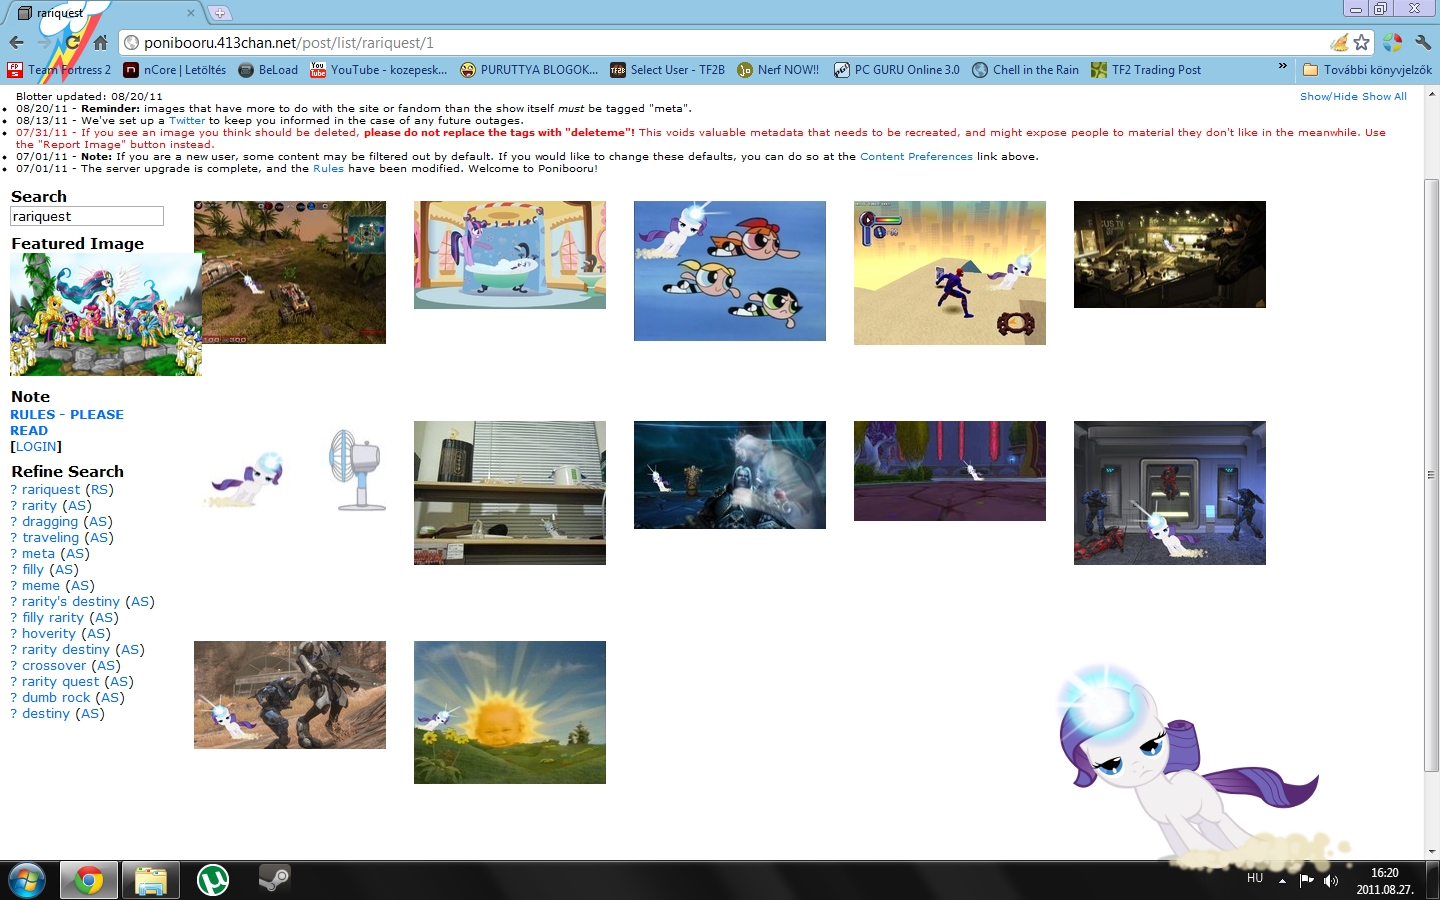Focus the address bar showing ponibooru.413chan.net

[x=730, y=42]
